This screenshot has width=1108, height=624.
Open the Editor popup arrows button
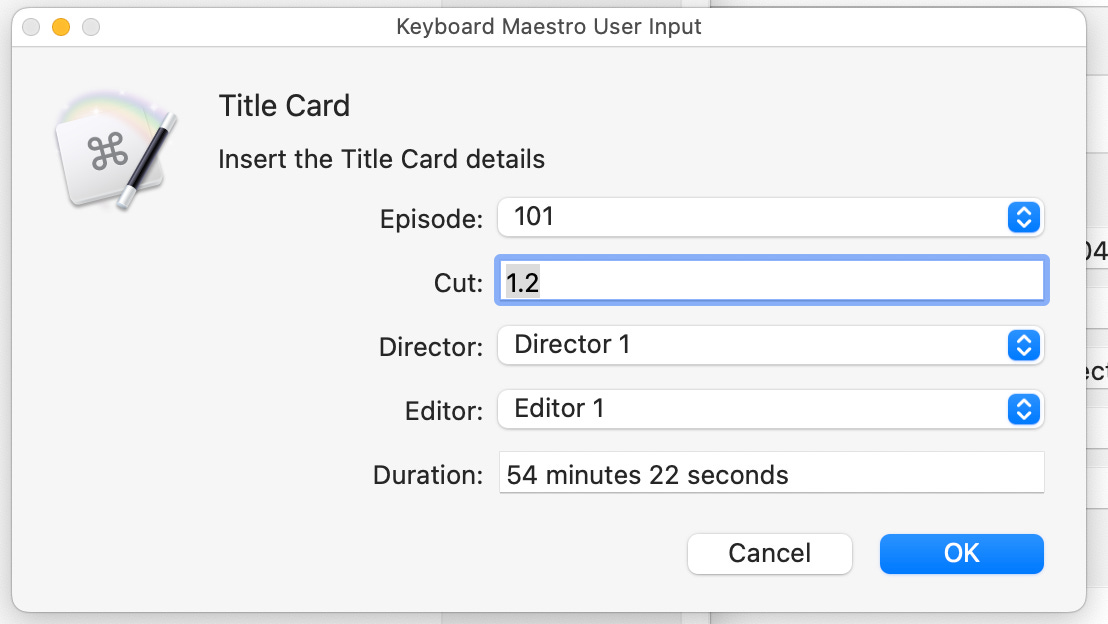[1023, 409]
